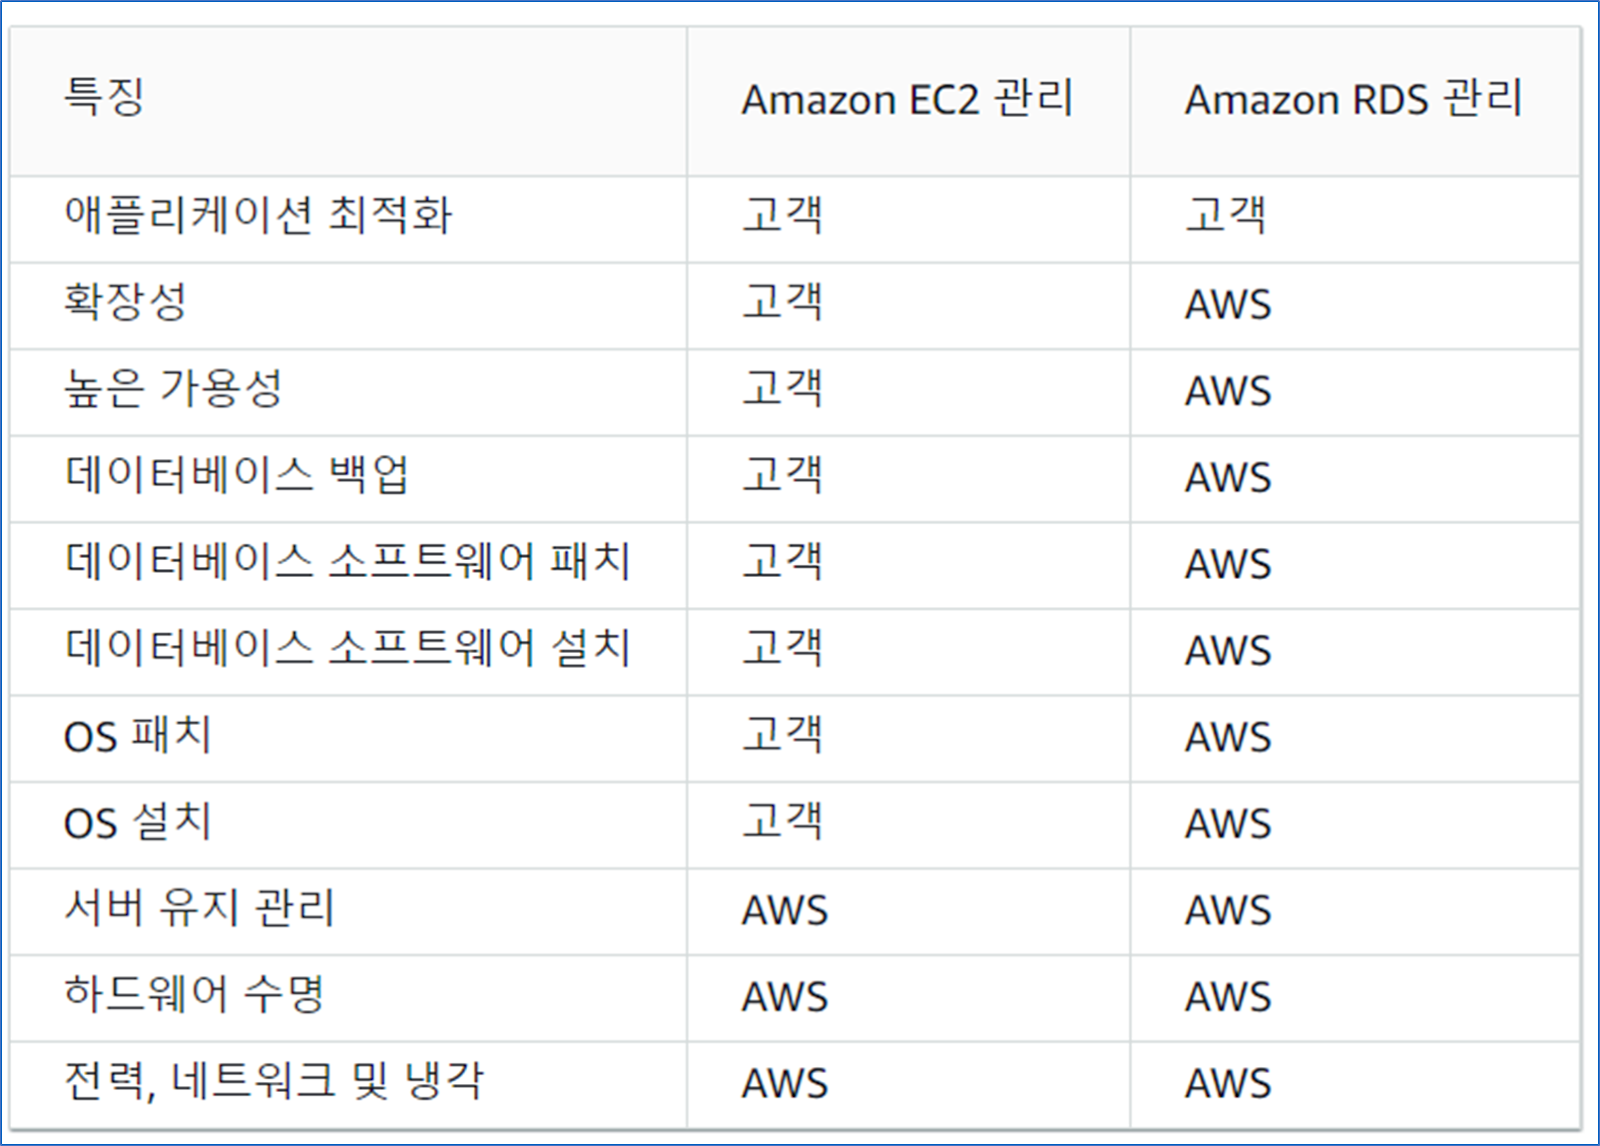Click the 높은 가용성 row label

pyautogui.click(x=173, y=388)
